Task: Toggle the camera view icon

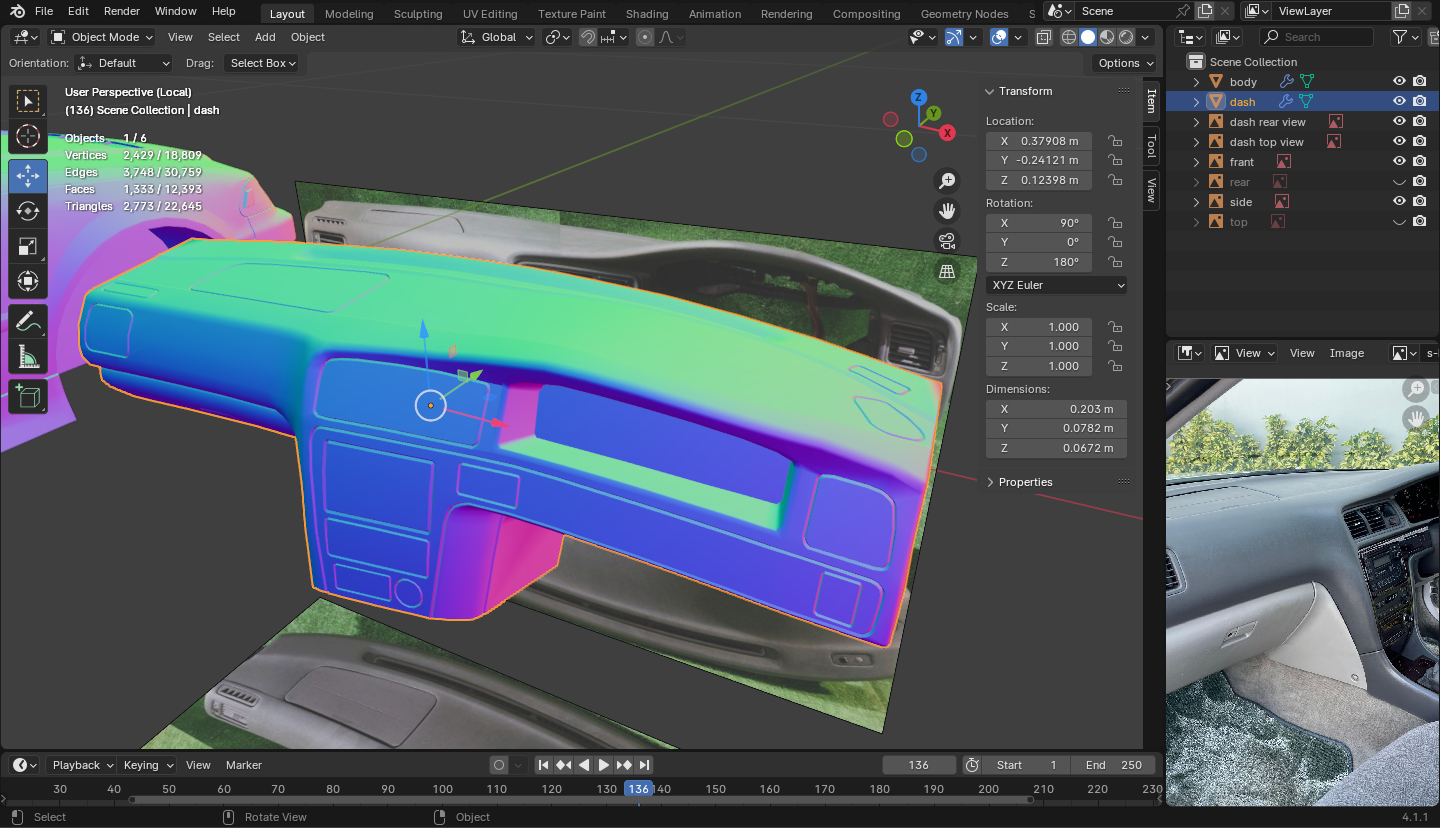Action: (947, 241)
